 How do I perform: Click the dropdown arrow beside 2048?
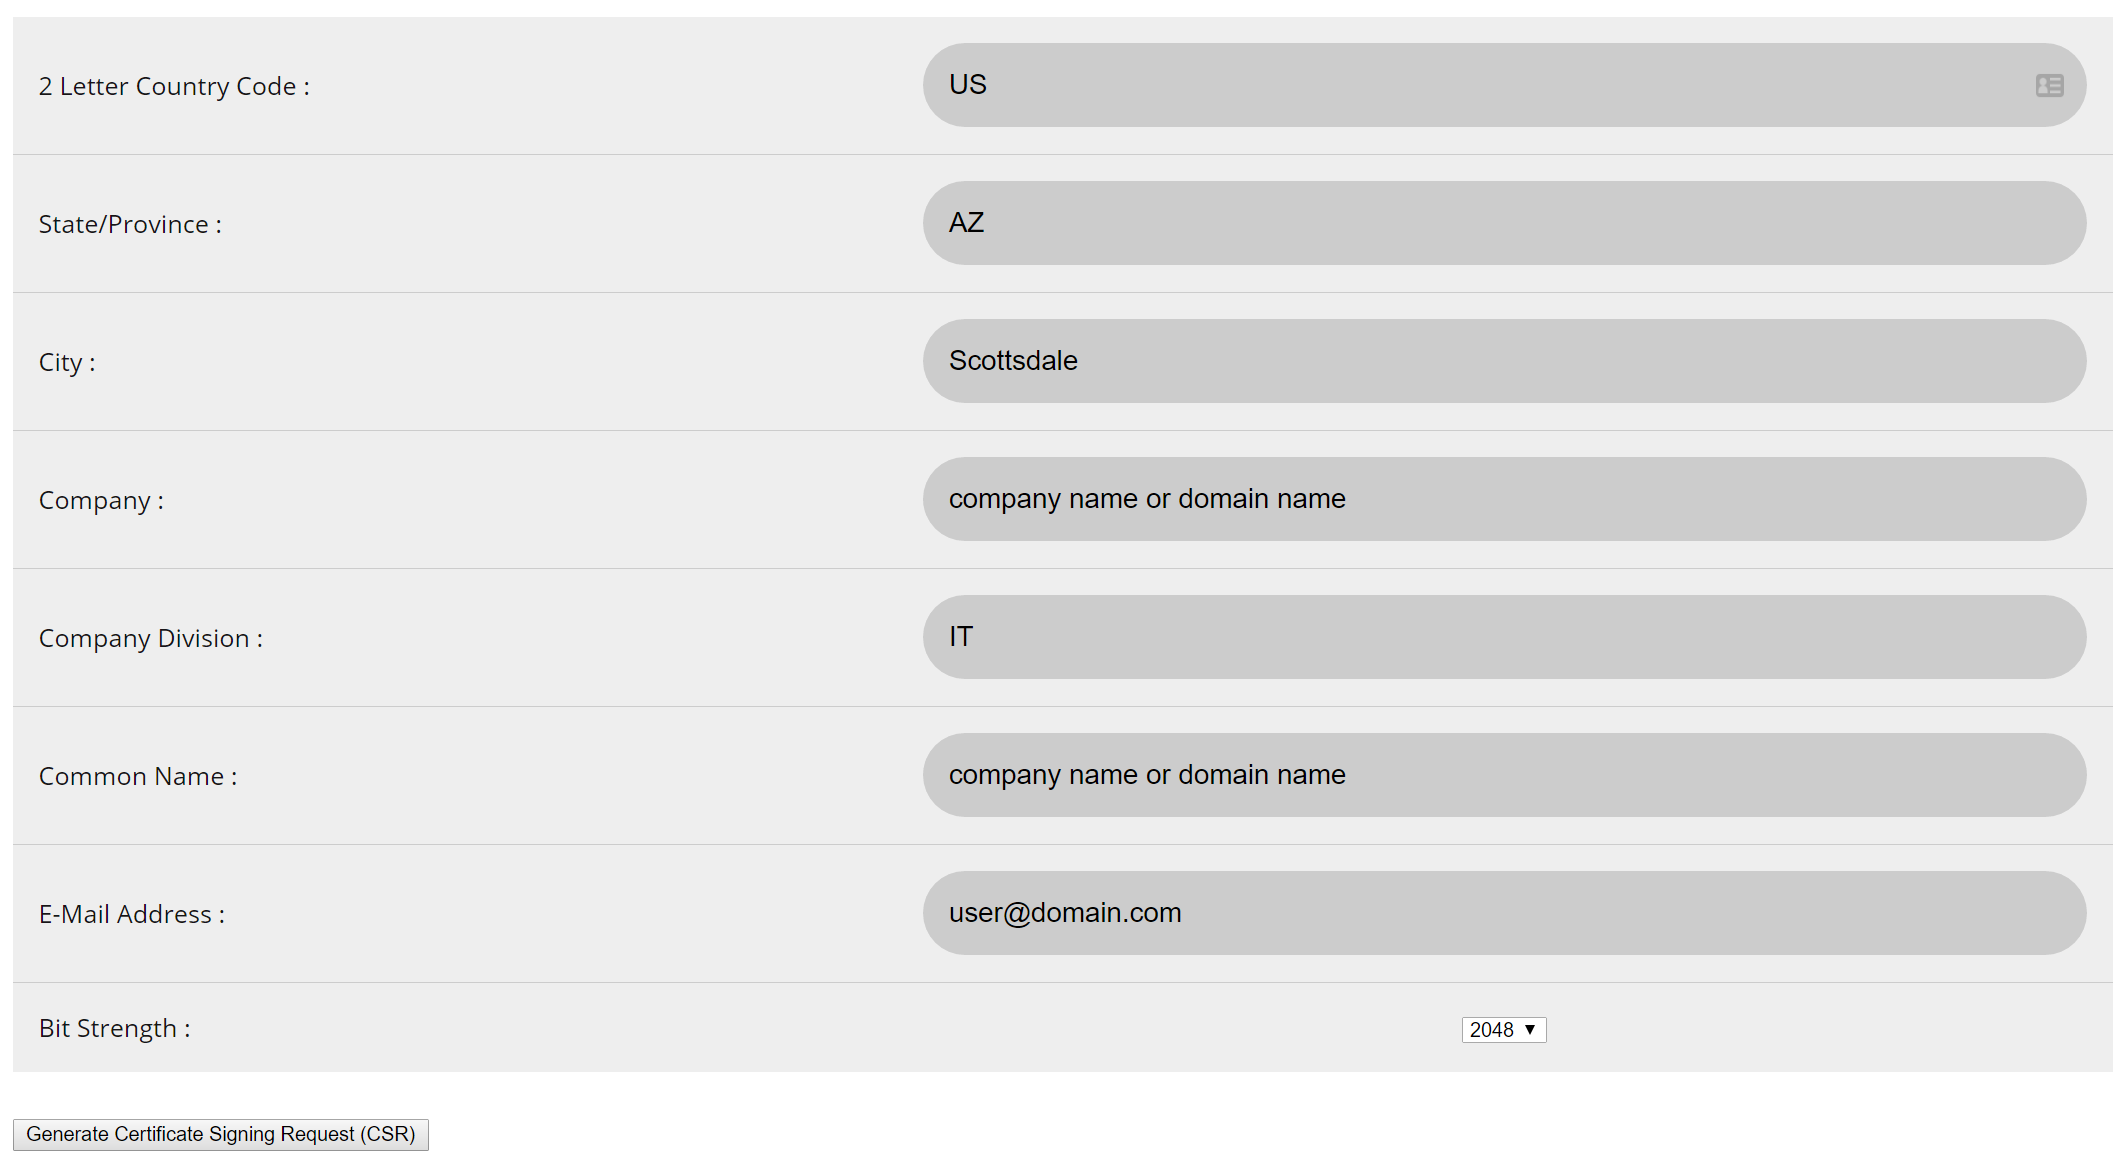(x=1530, y=1030)
